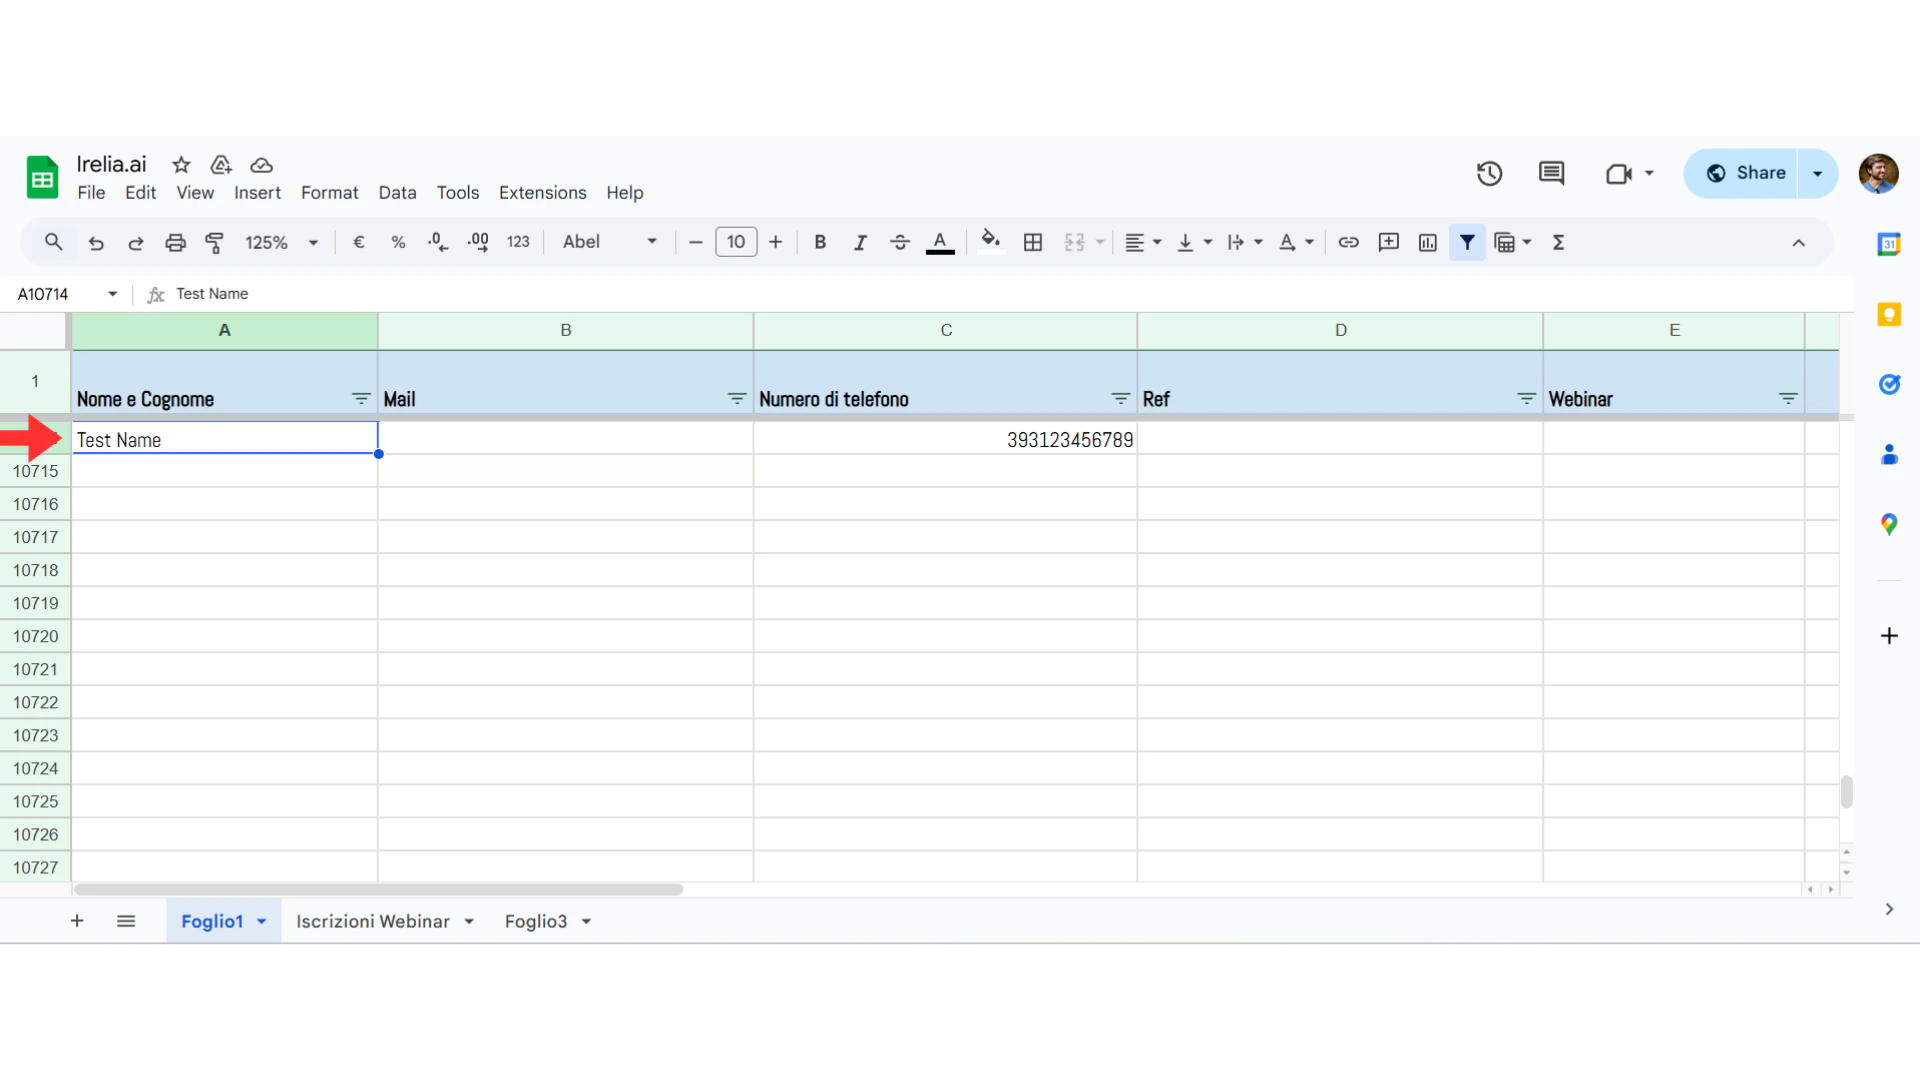
Task: Pick a text color
Action: [940, 242]
